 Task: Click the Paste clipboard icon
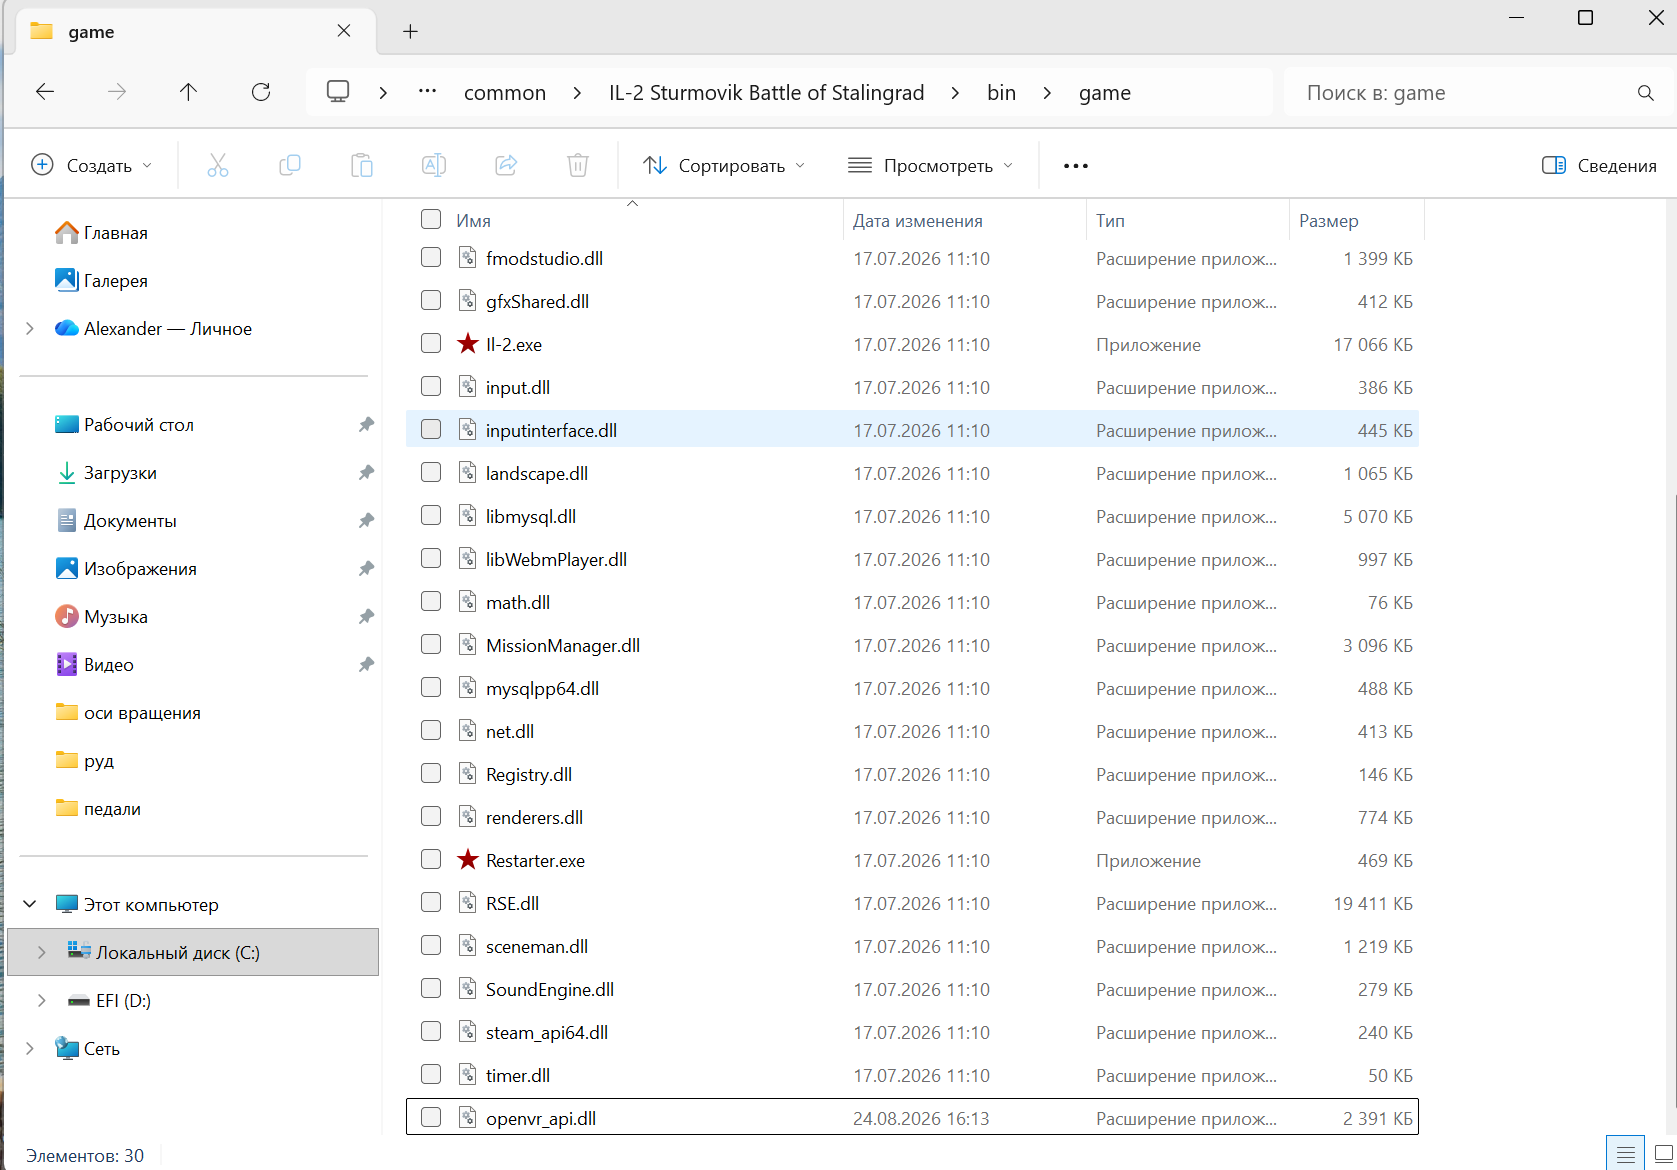tap(362, 165)
